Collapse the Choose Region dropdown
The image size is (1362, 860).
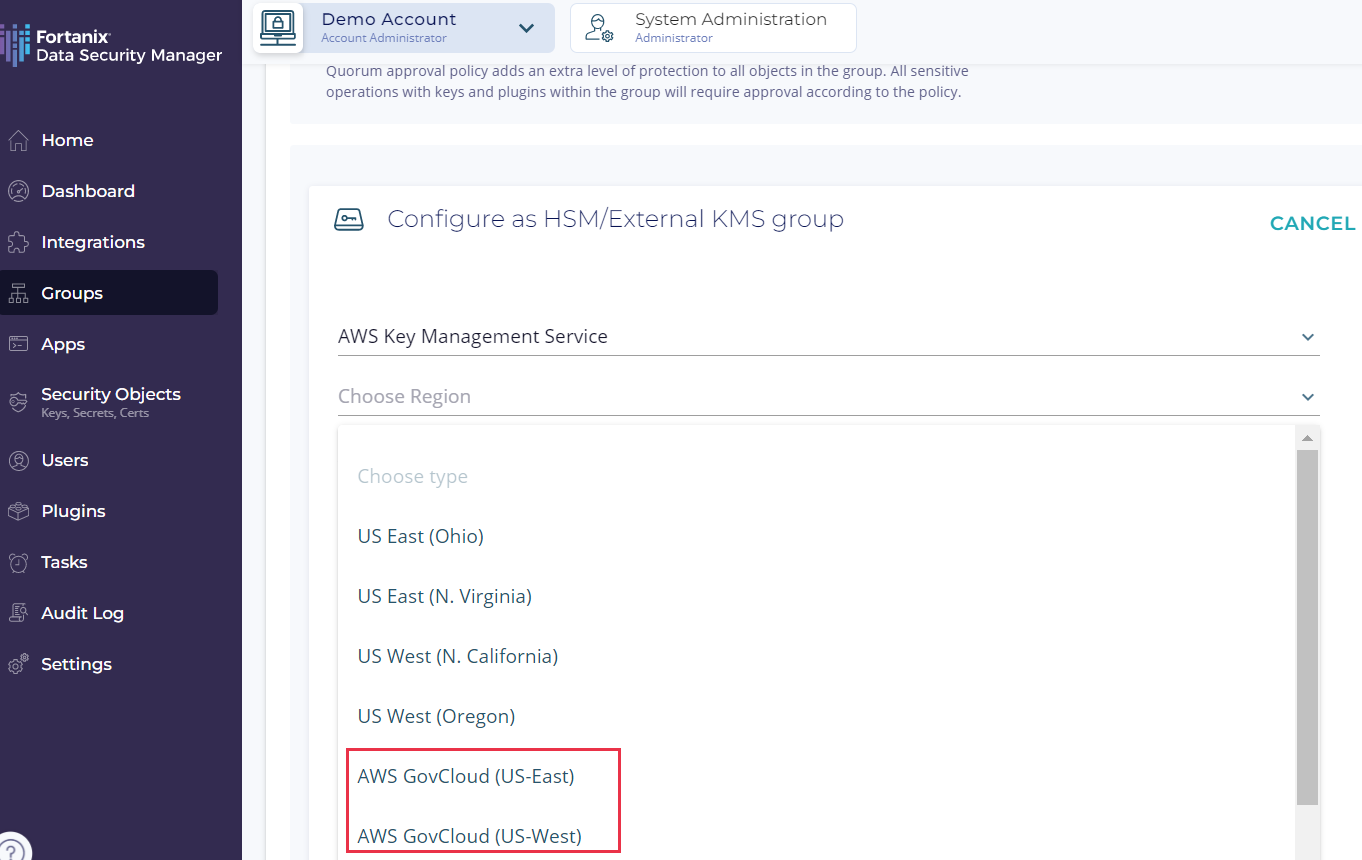(x=1307, y=398)
